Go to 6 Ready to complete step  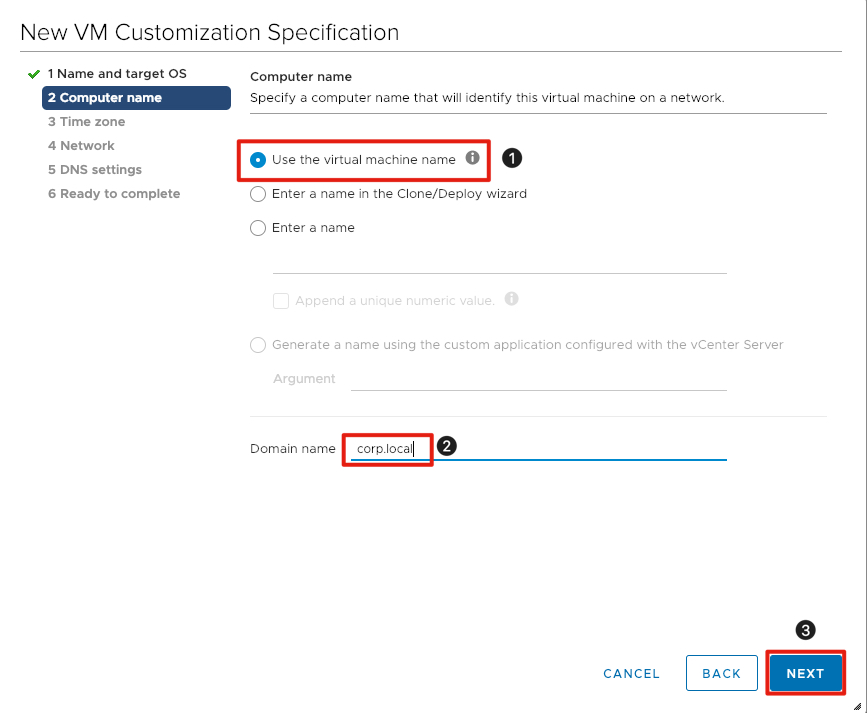click(113, 194)
